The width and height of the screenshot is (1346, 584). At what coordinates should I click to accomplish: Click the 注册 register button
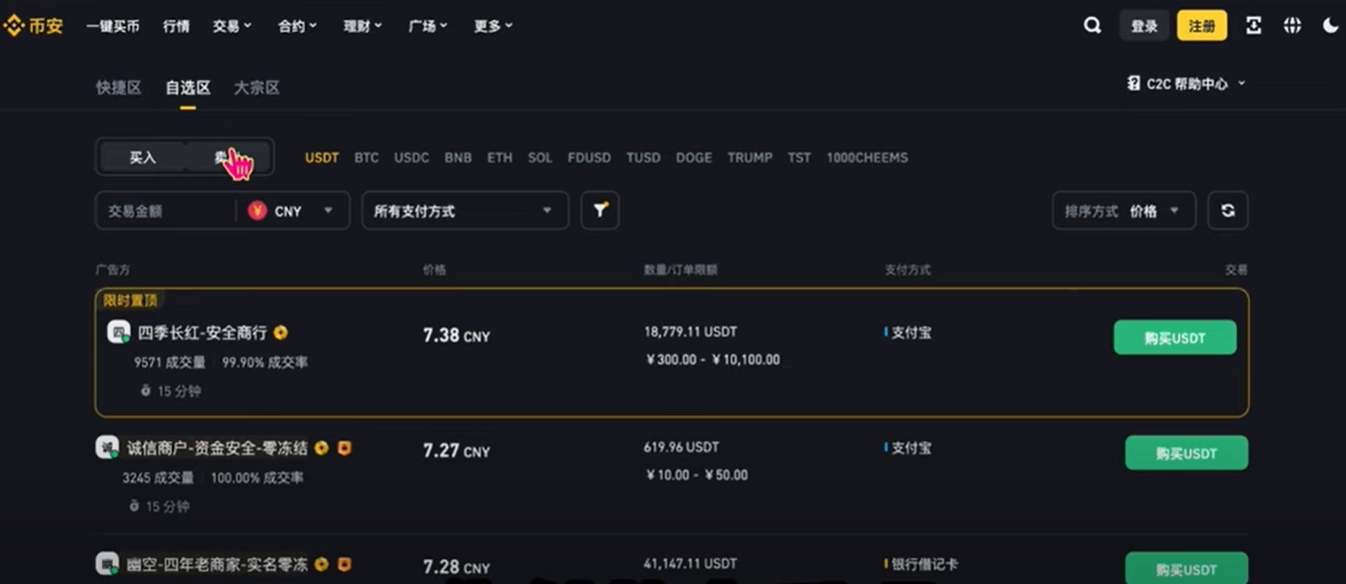point(1202,26)
